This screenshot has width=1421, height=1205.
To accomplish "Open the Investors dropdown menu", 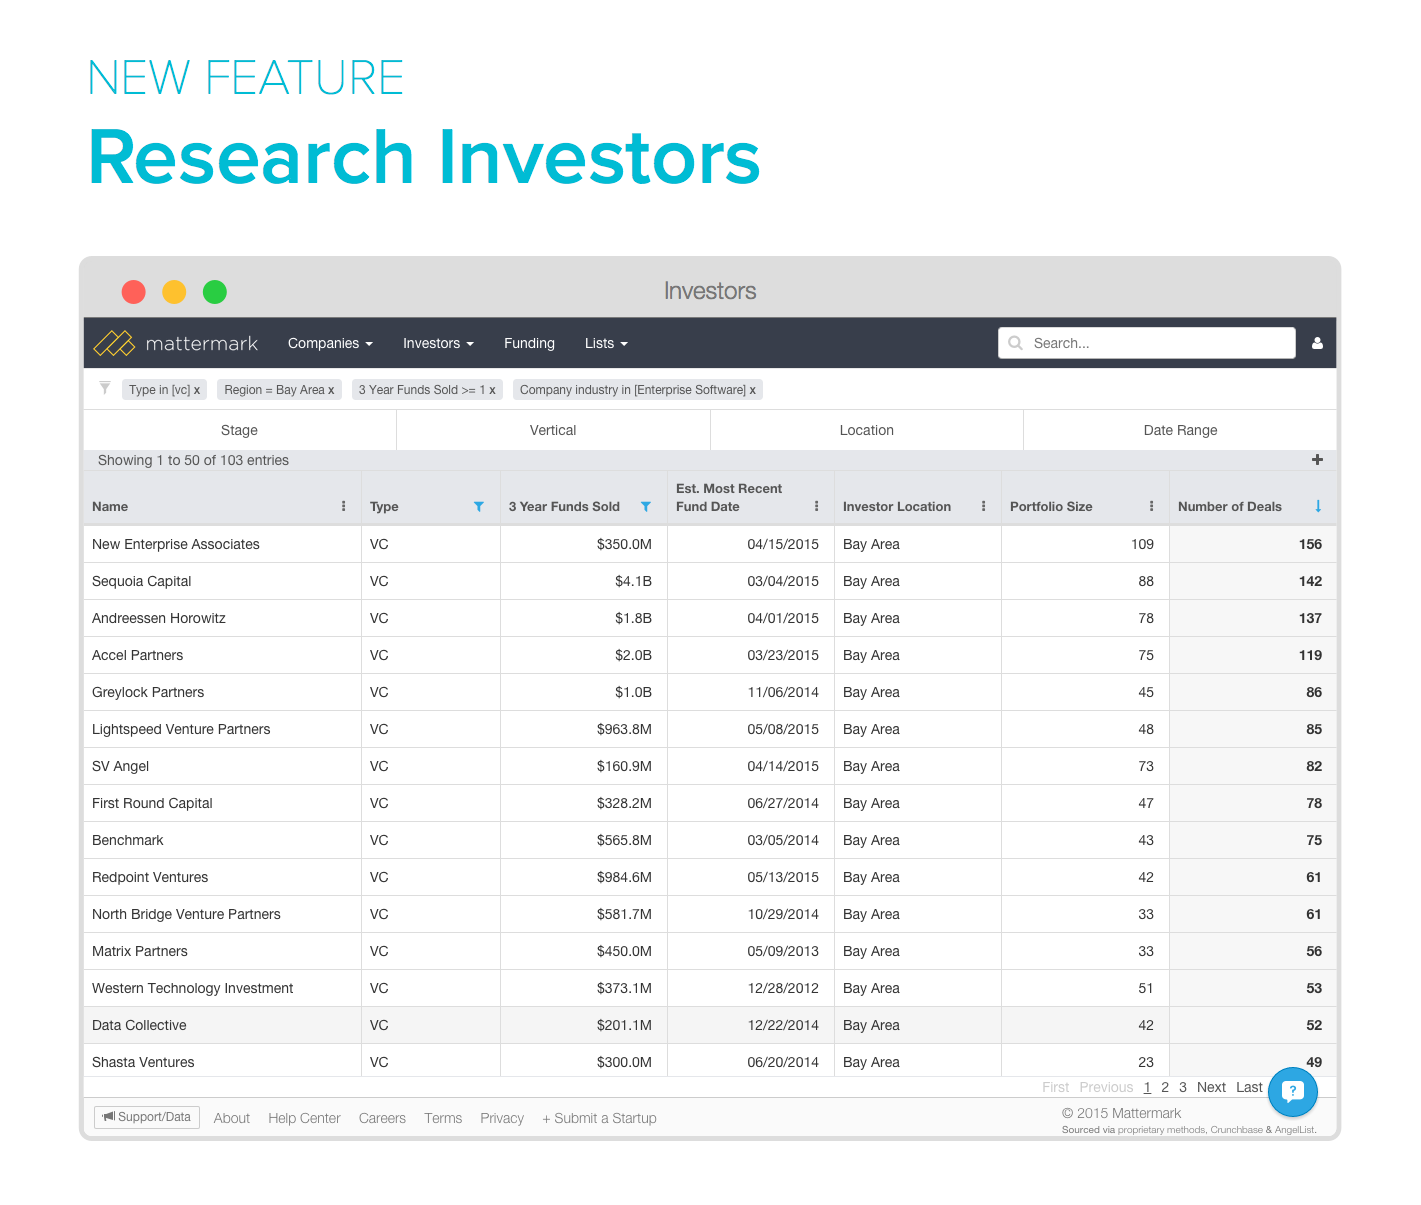I will click(x=438, y=343).
